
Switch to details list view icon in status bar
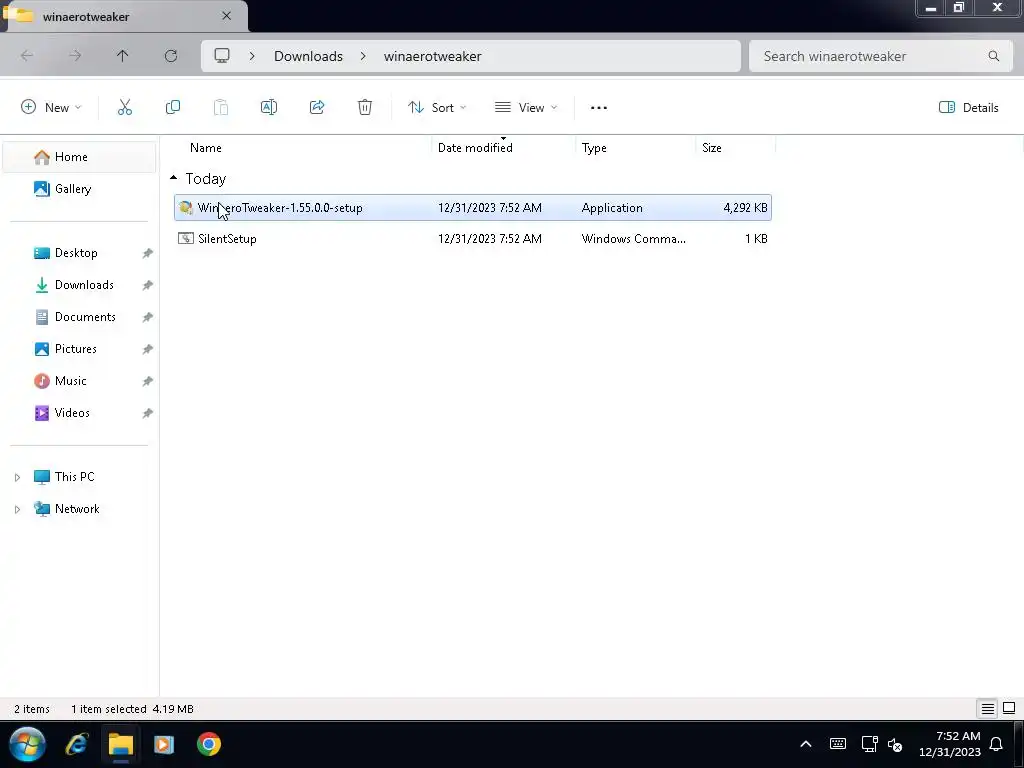click(x=987, y=709)
